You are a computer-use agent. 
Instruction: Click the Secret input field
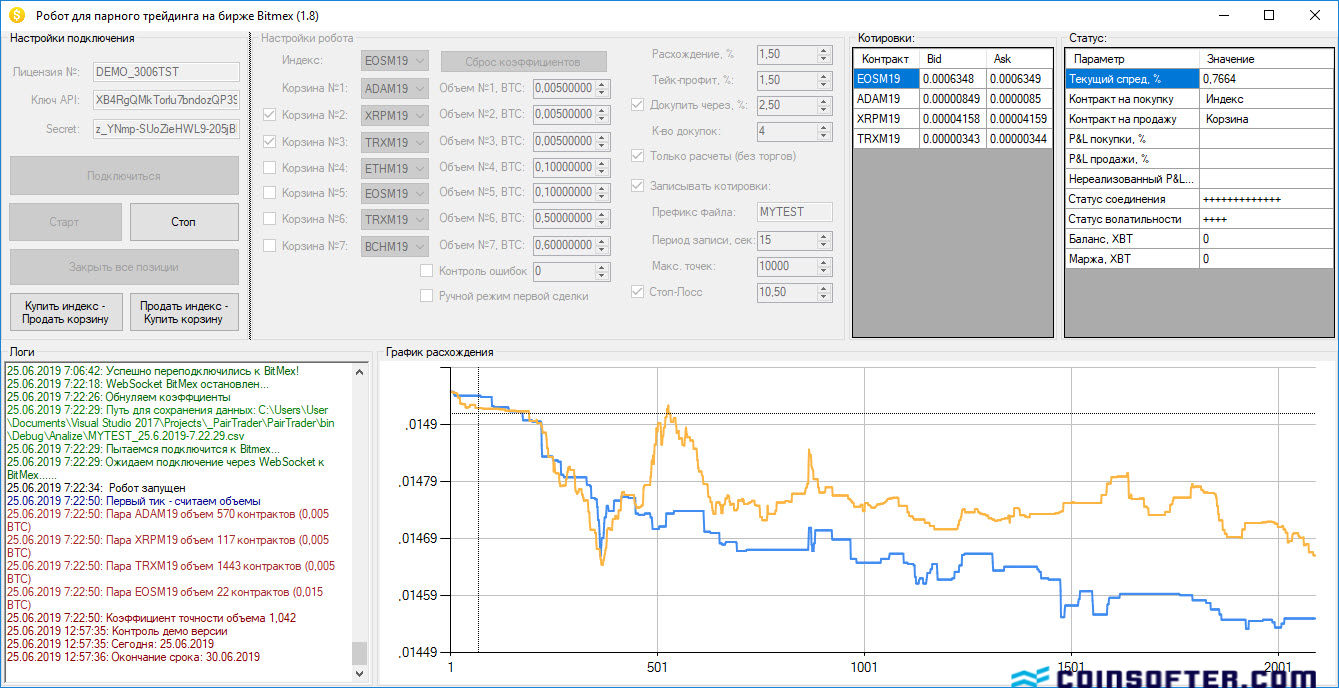pyautogui.click(x=166, y=129)
